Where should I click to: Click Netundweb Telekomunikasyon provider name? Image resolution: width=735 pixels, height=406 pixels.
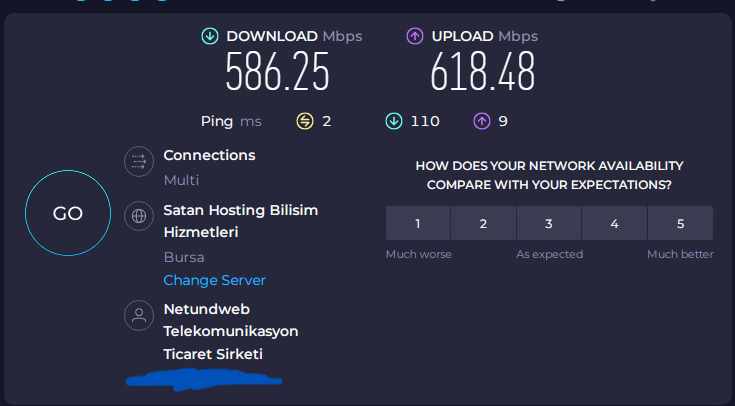click(x=231, y=331)
